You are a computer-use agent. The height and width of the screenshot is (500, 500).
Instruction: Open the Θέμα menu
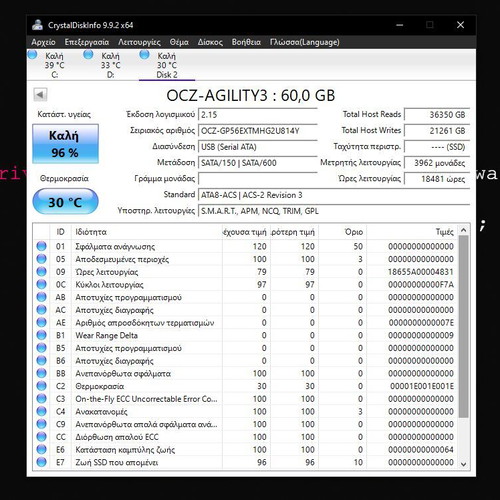pyautogui.click(x=179, y=42)
